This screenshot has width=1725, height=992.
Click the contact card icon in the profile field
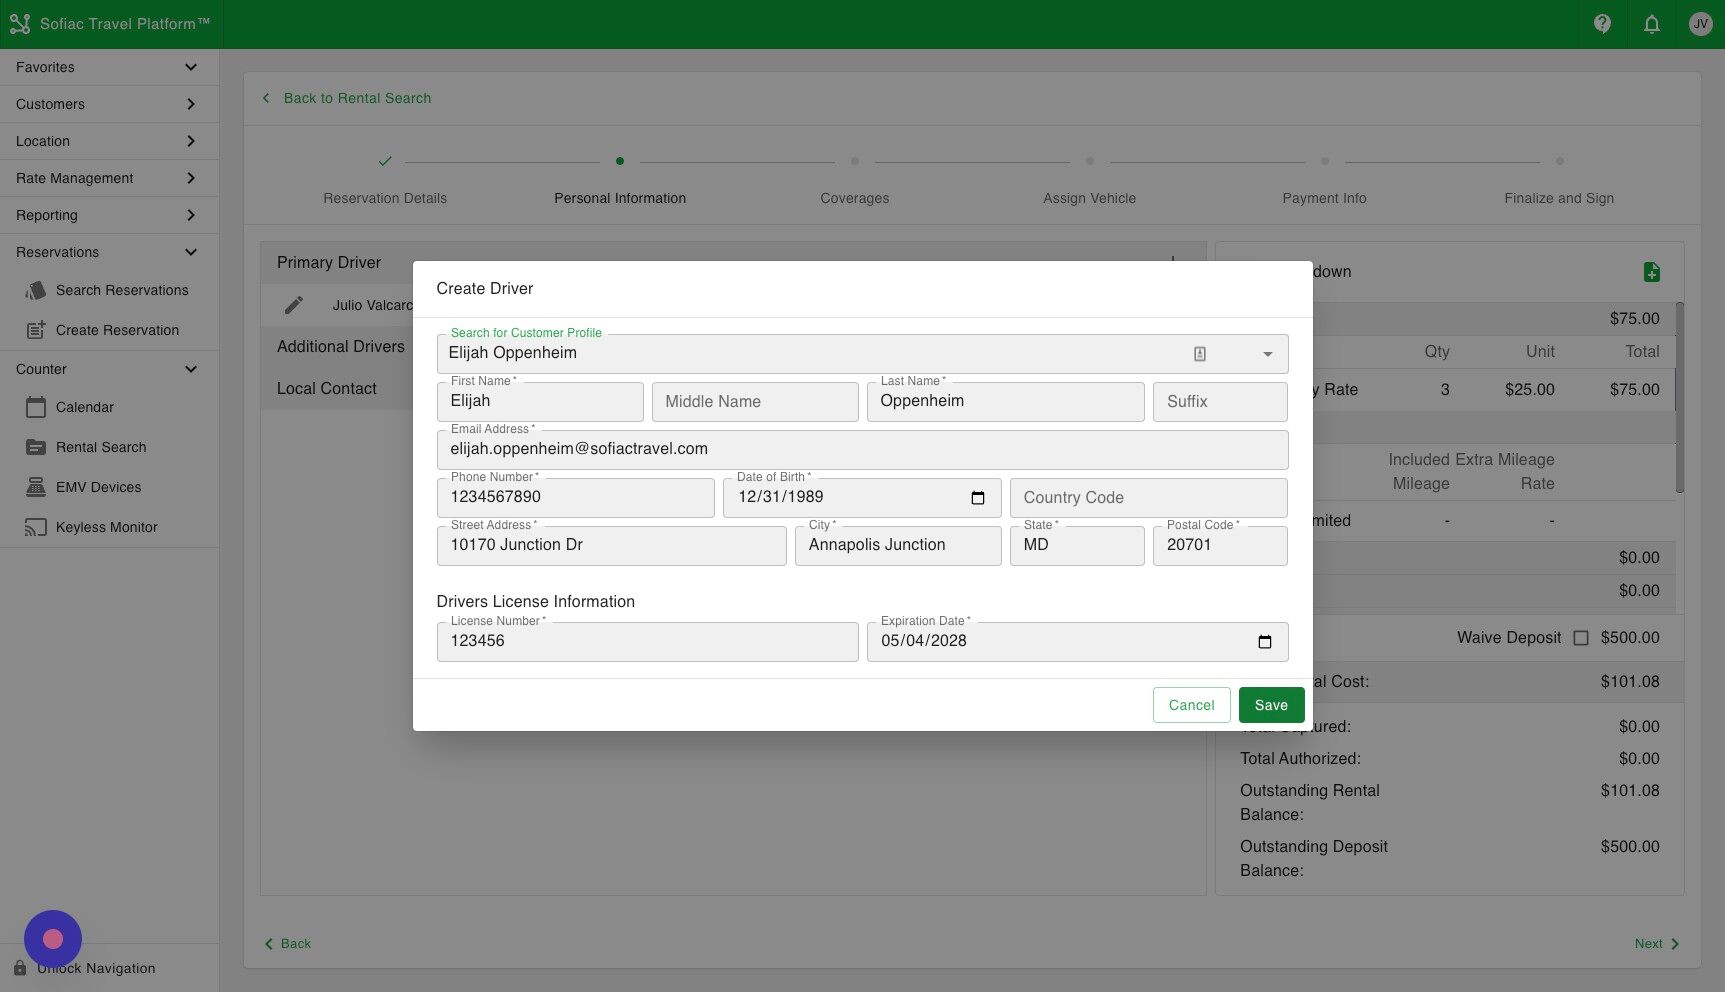tap(1199, 353)
